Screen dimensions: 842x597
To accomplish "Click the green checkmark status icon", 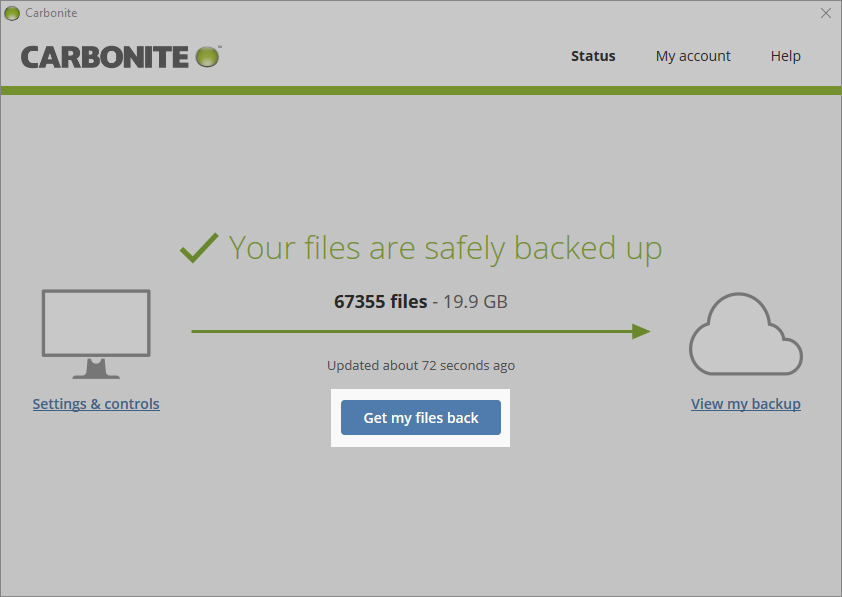I will click(199, 247).
